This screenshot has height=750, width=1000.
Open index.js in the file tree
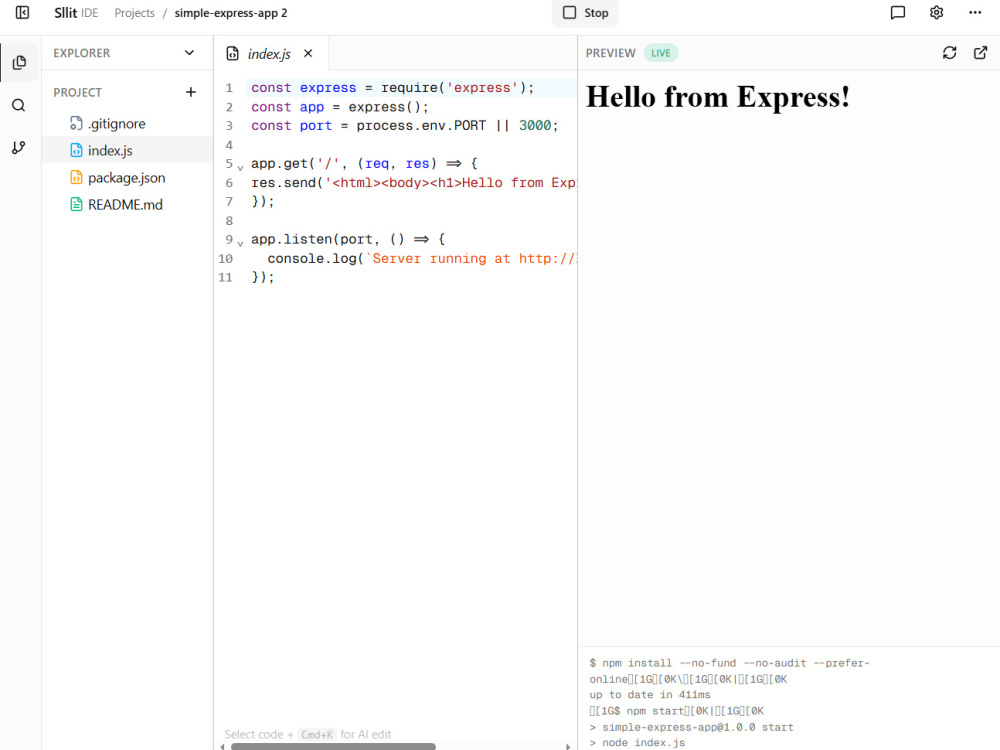click(127, 151)
